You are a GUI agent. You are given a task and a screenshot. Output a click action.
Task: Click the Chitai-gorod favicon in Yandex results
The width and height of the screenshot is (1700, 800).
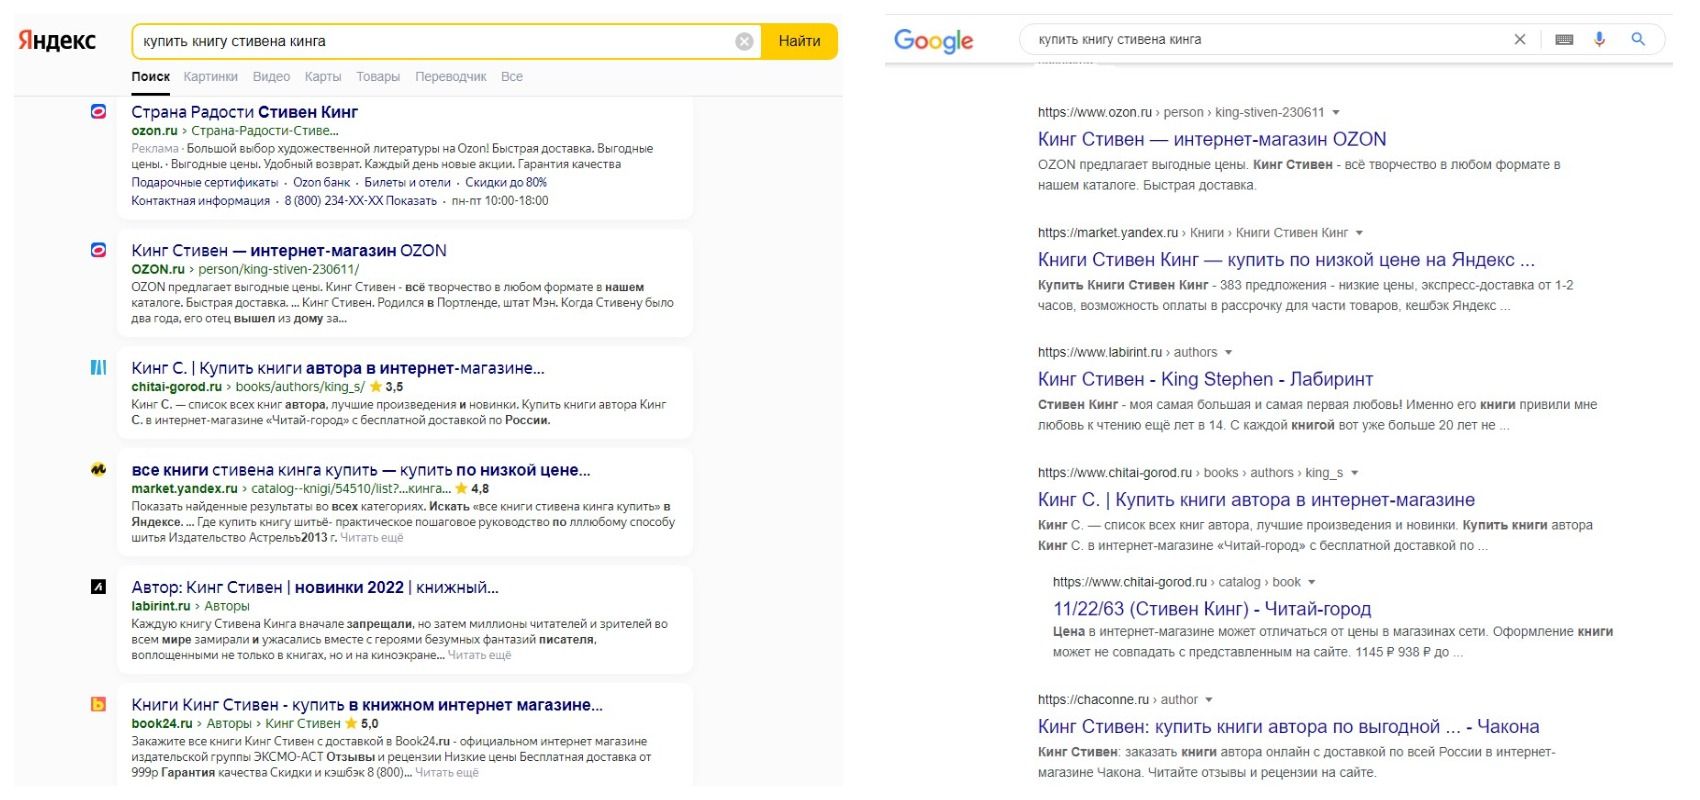pos(98,367)
